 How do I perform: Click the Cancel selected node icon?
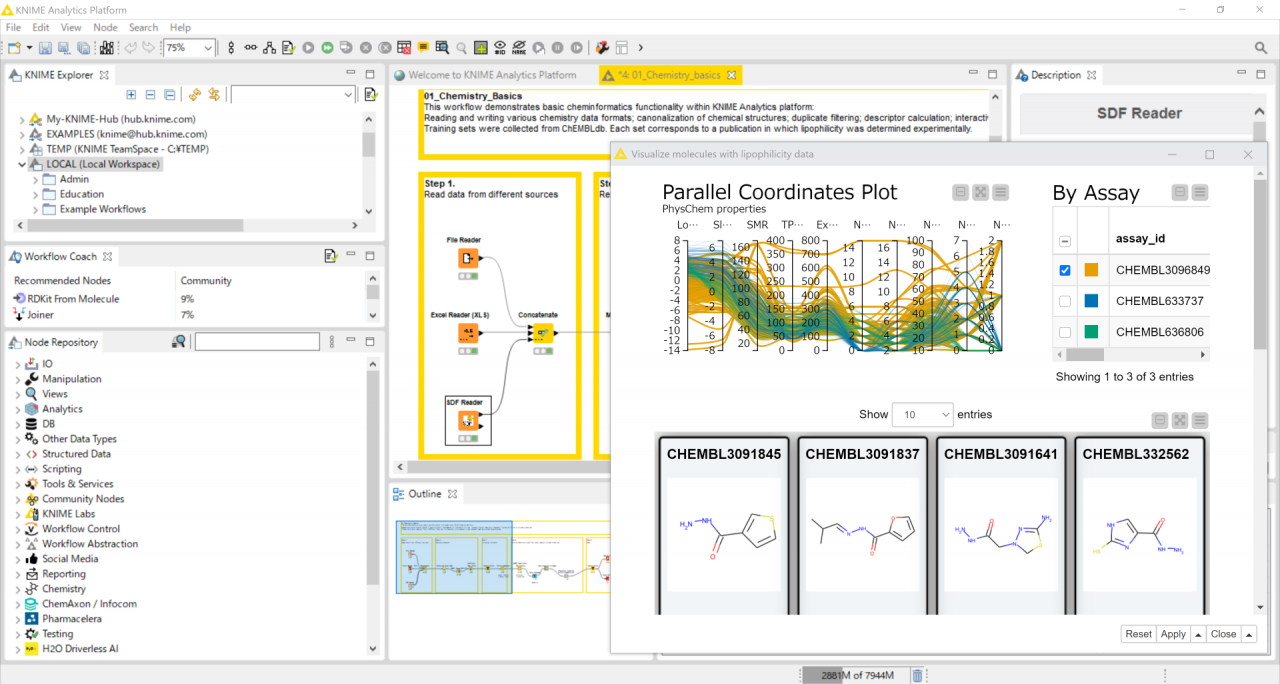point(365,47)
